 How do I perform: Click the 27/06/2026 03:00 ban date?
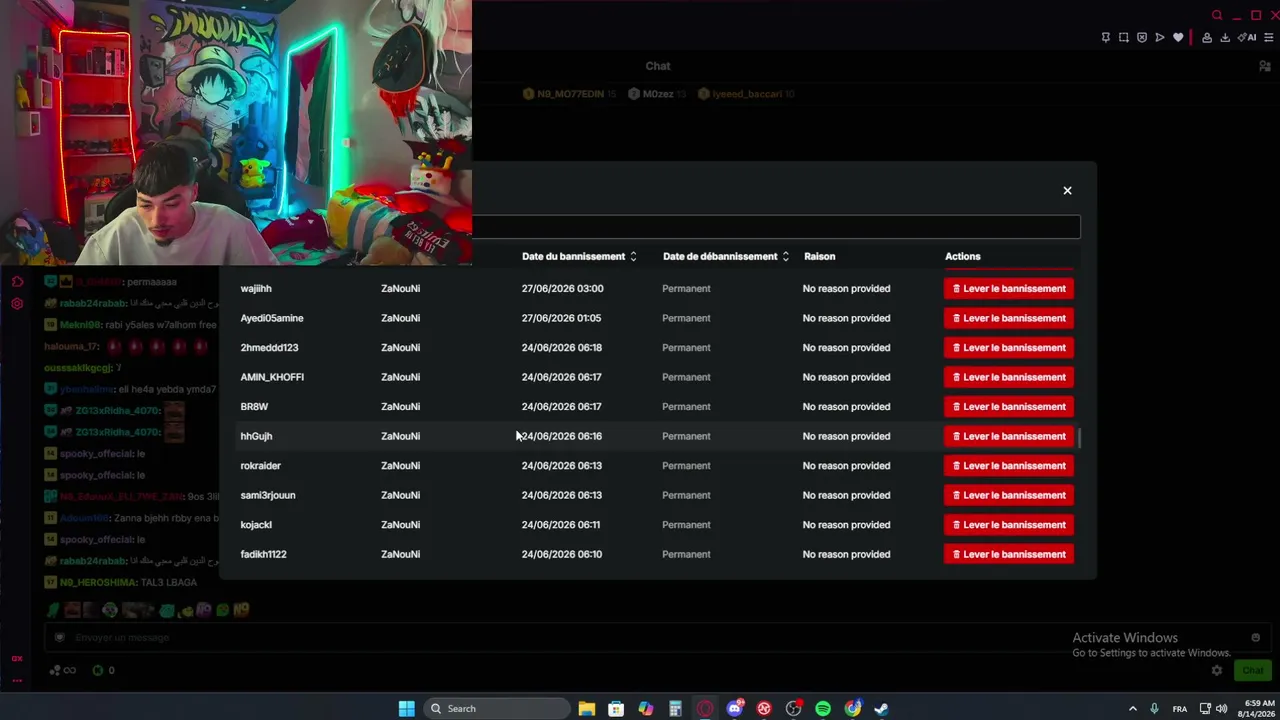tap(562, 288)
